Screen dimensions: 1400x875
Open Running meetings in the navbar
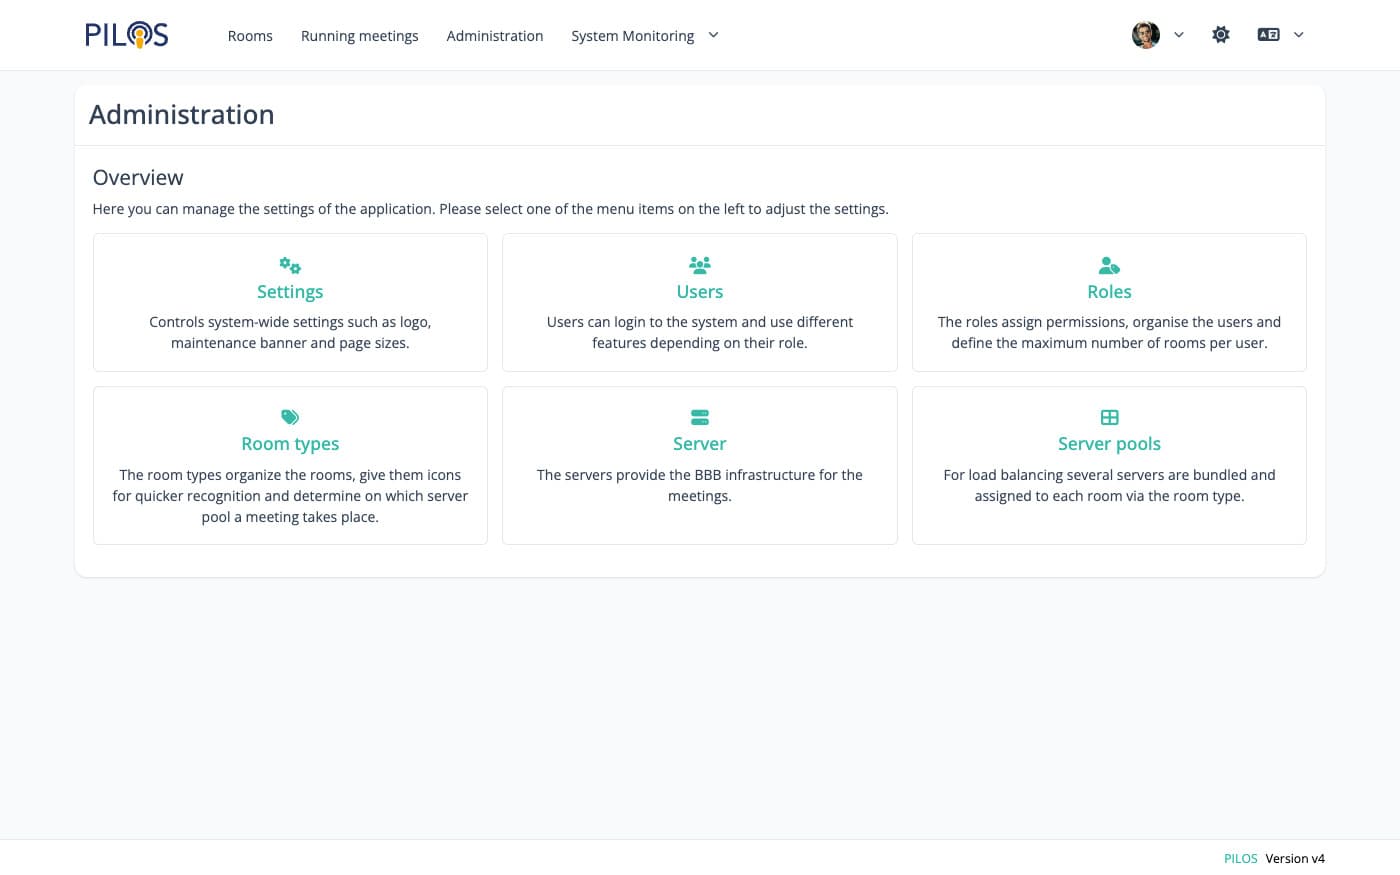pos(359,36)
